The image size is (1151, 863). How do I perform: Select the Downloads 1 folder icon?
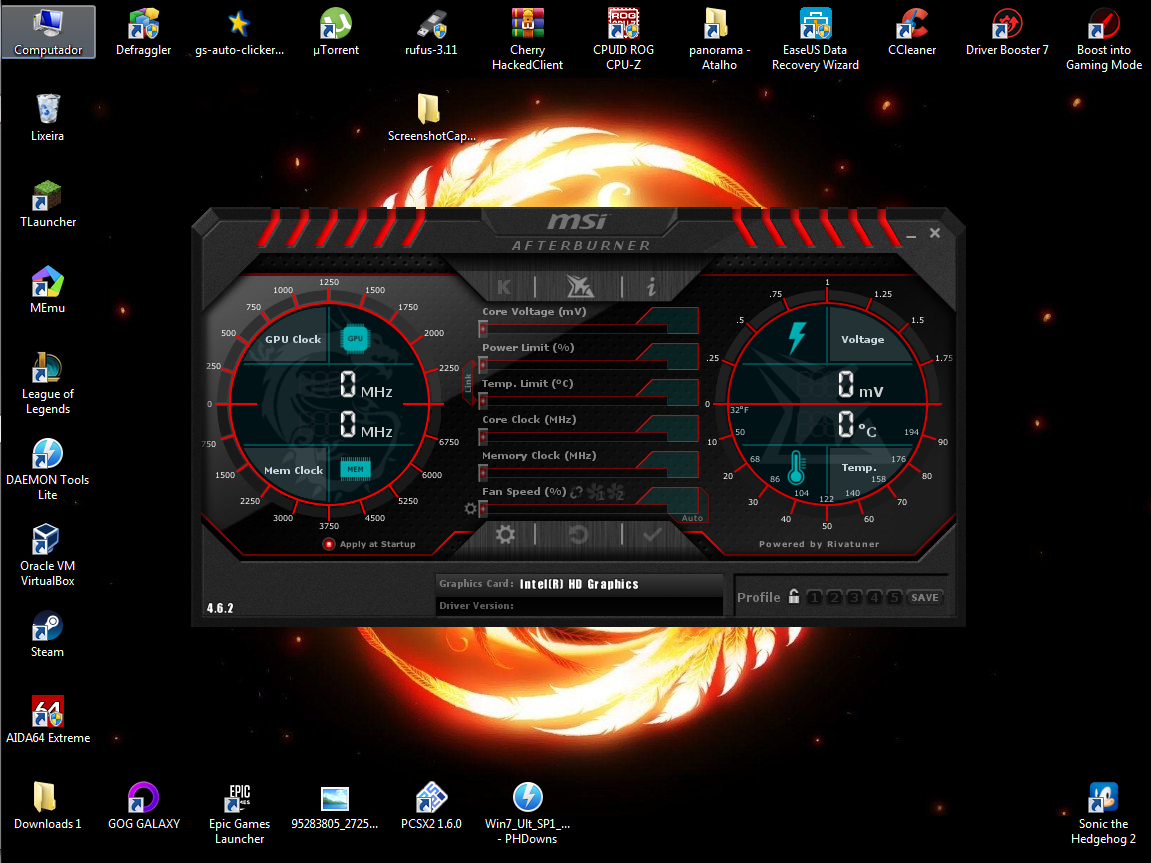(48, 806)
